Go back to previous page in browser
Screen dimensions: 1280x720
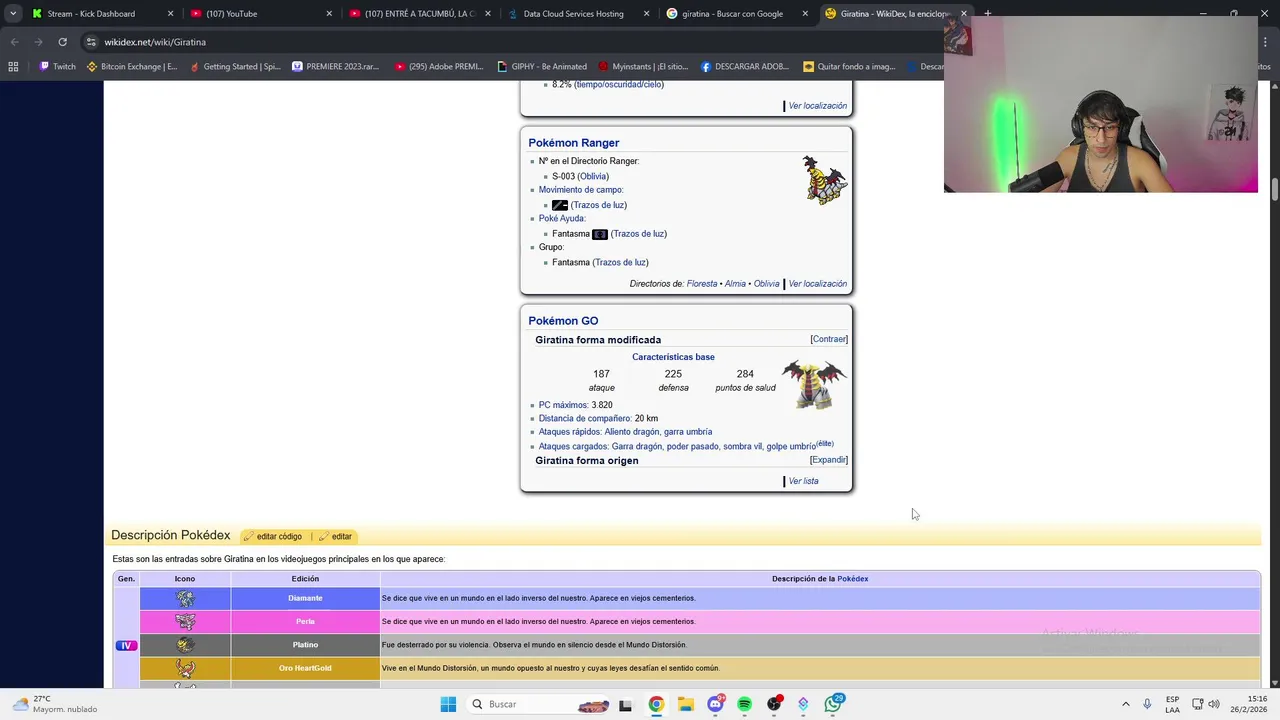pos(14,42)
